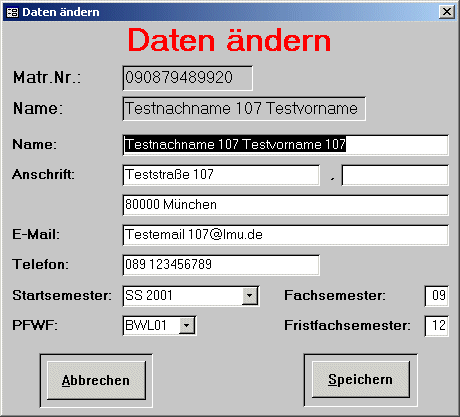Expand the PFWF dropdown arrow
This screenshot has width=460, height=417.
coord(187,326)
